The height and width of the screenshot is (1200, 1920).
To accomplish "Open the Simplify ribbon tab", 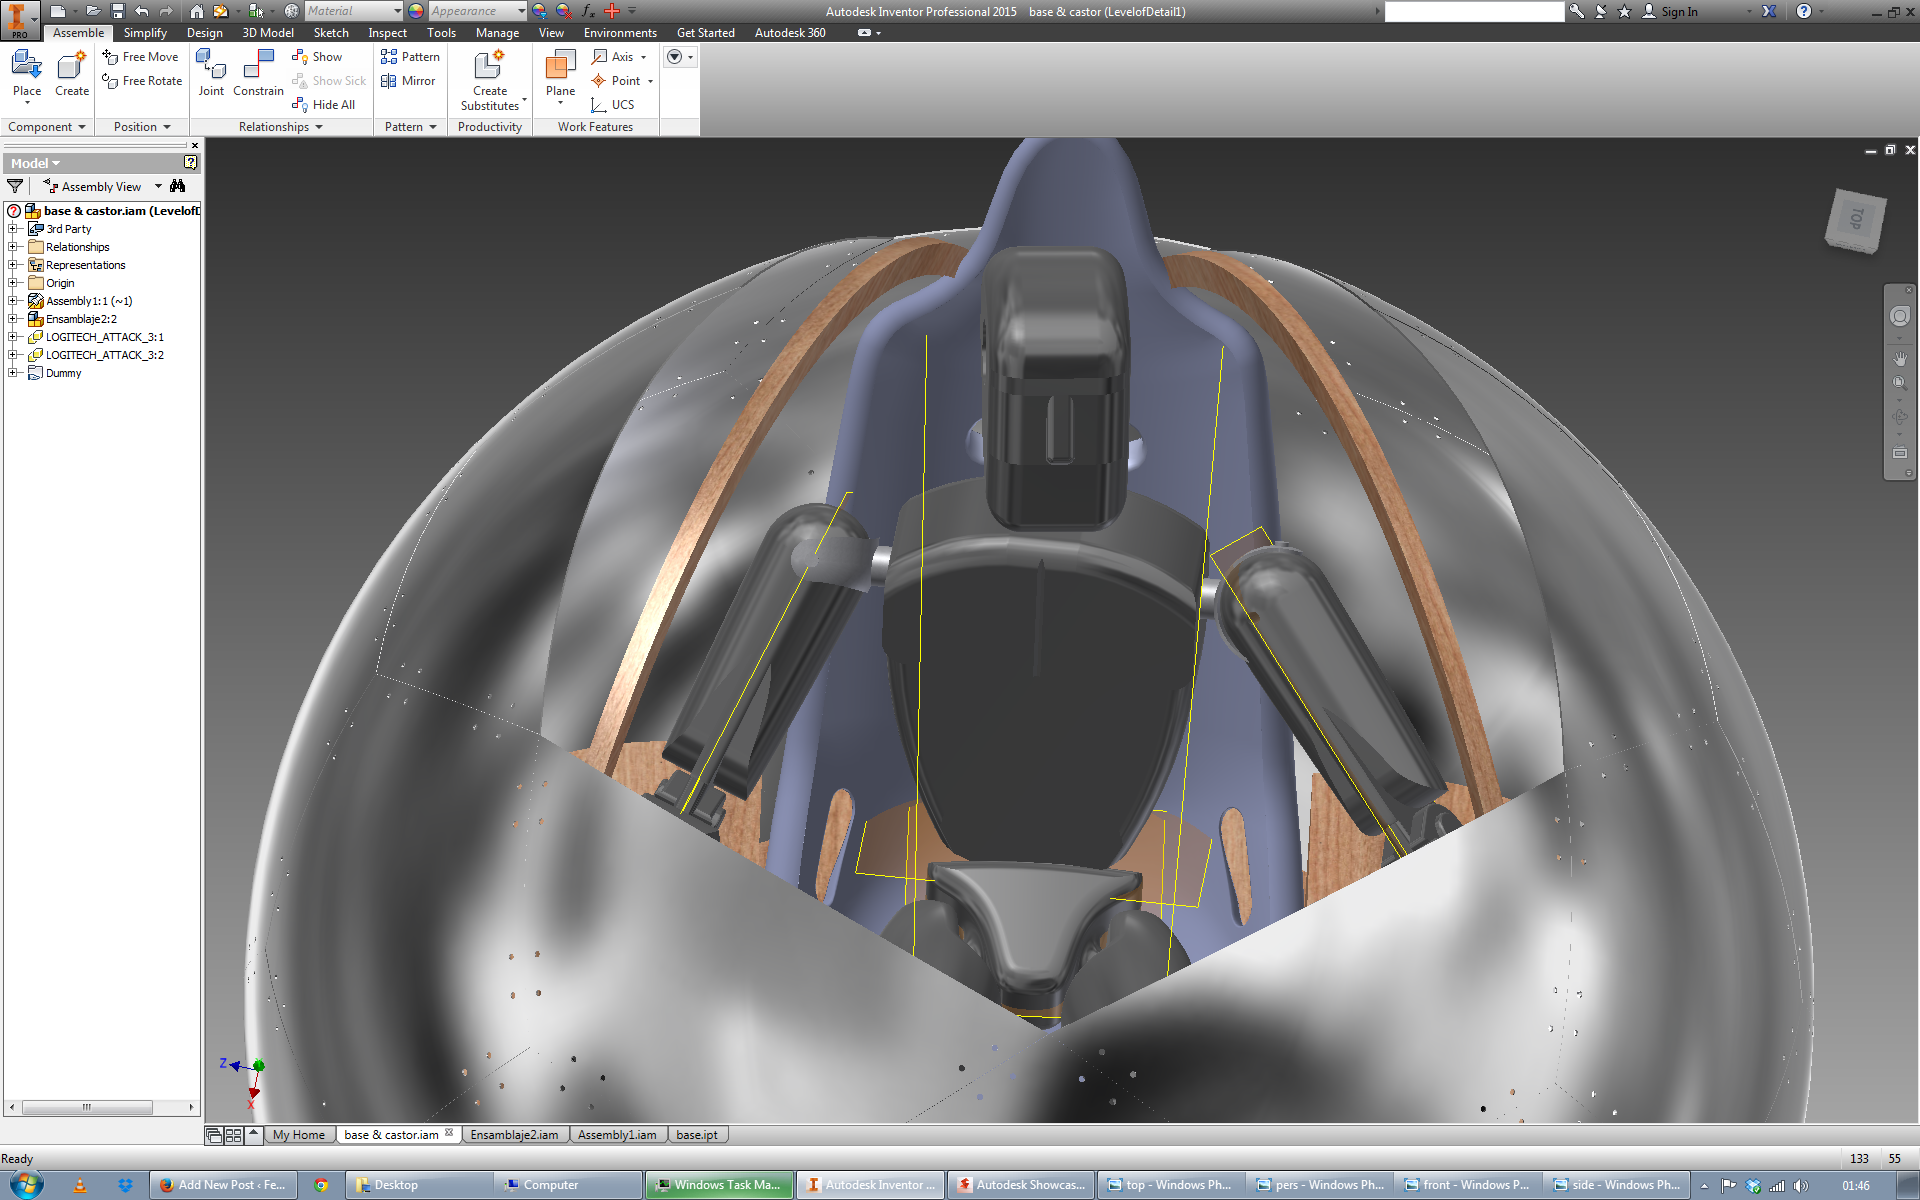I will point(145,33).
